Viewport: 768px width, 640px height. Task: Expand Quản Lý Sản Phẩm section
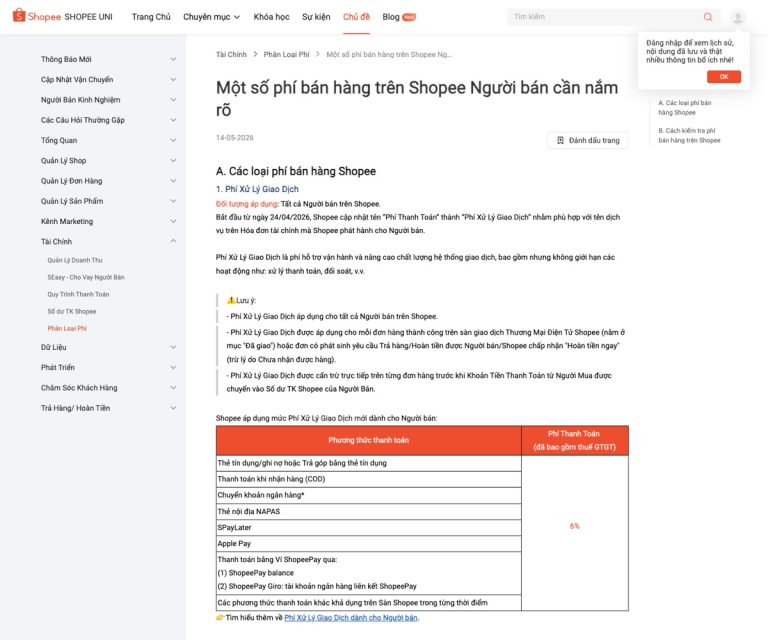pyautogui.click(x=108, y=201)
